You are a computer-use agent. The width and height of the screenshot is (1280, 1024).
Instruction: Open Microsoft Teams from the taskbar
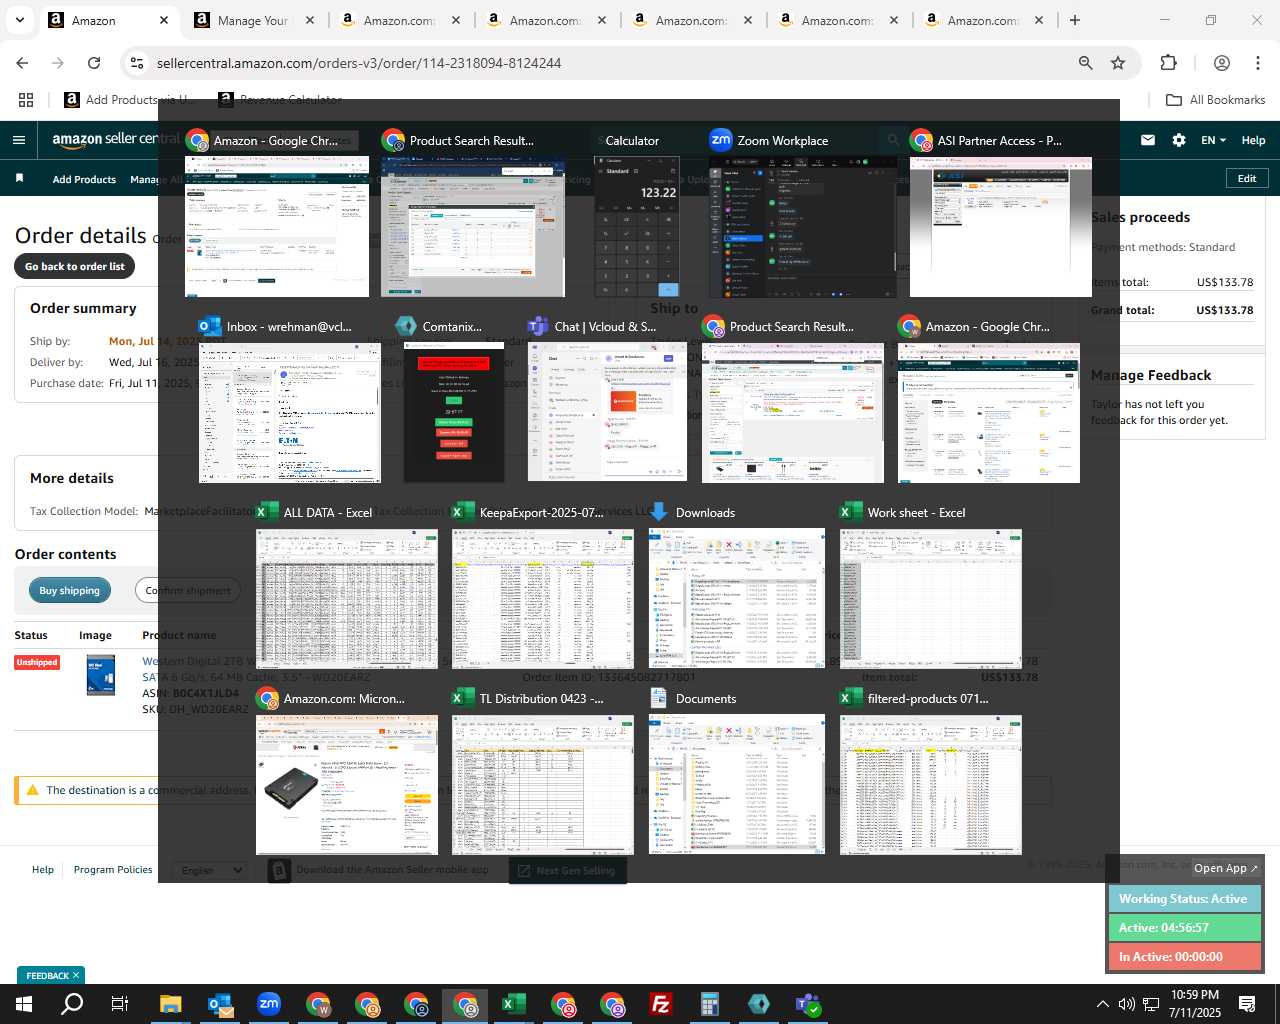pyautogui.click(x=808, y=1004)
